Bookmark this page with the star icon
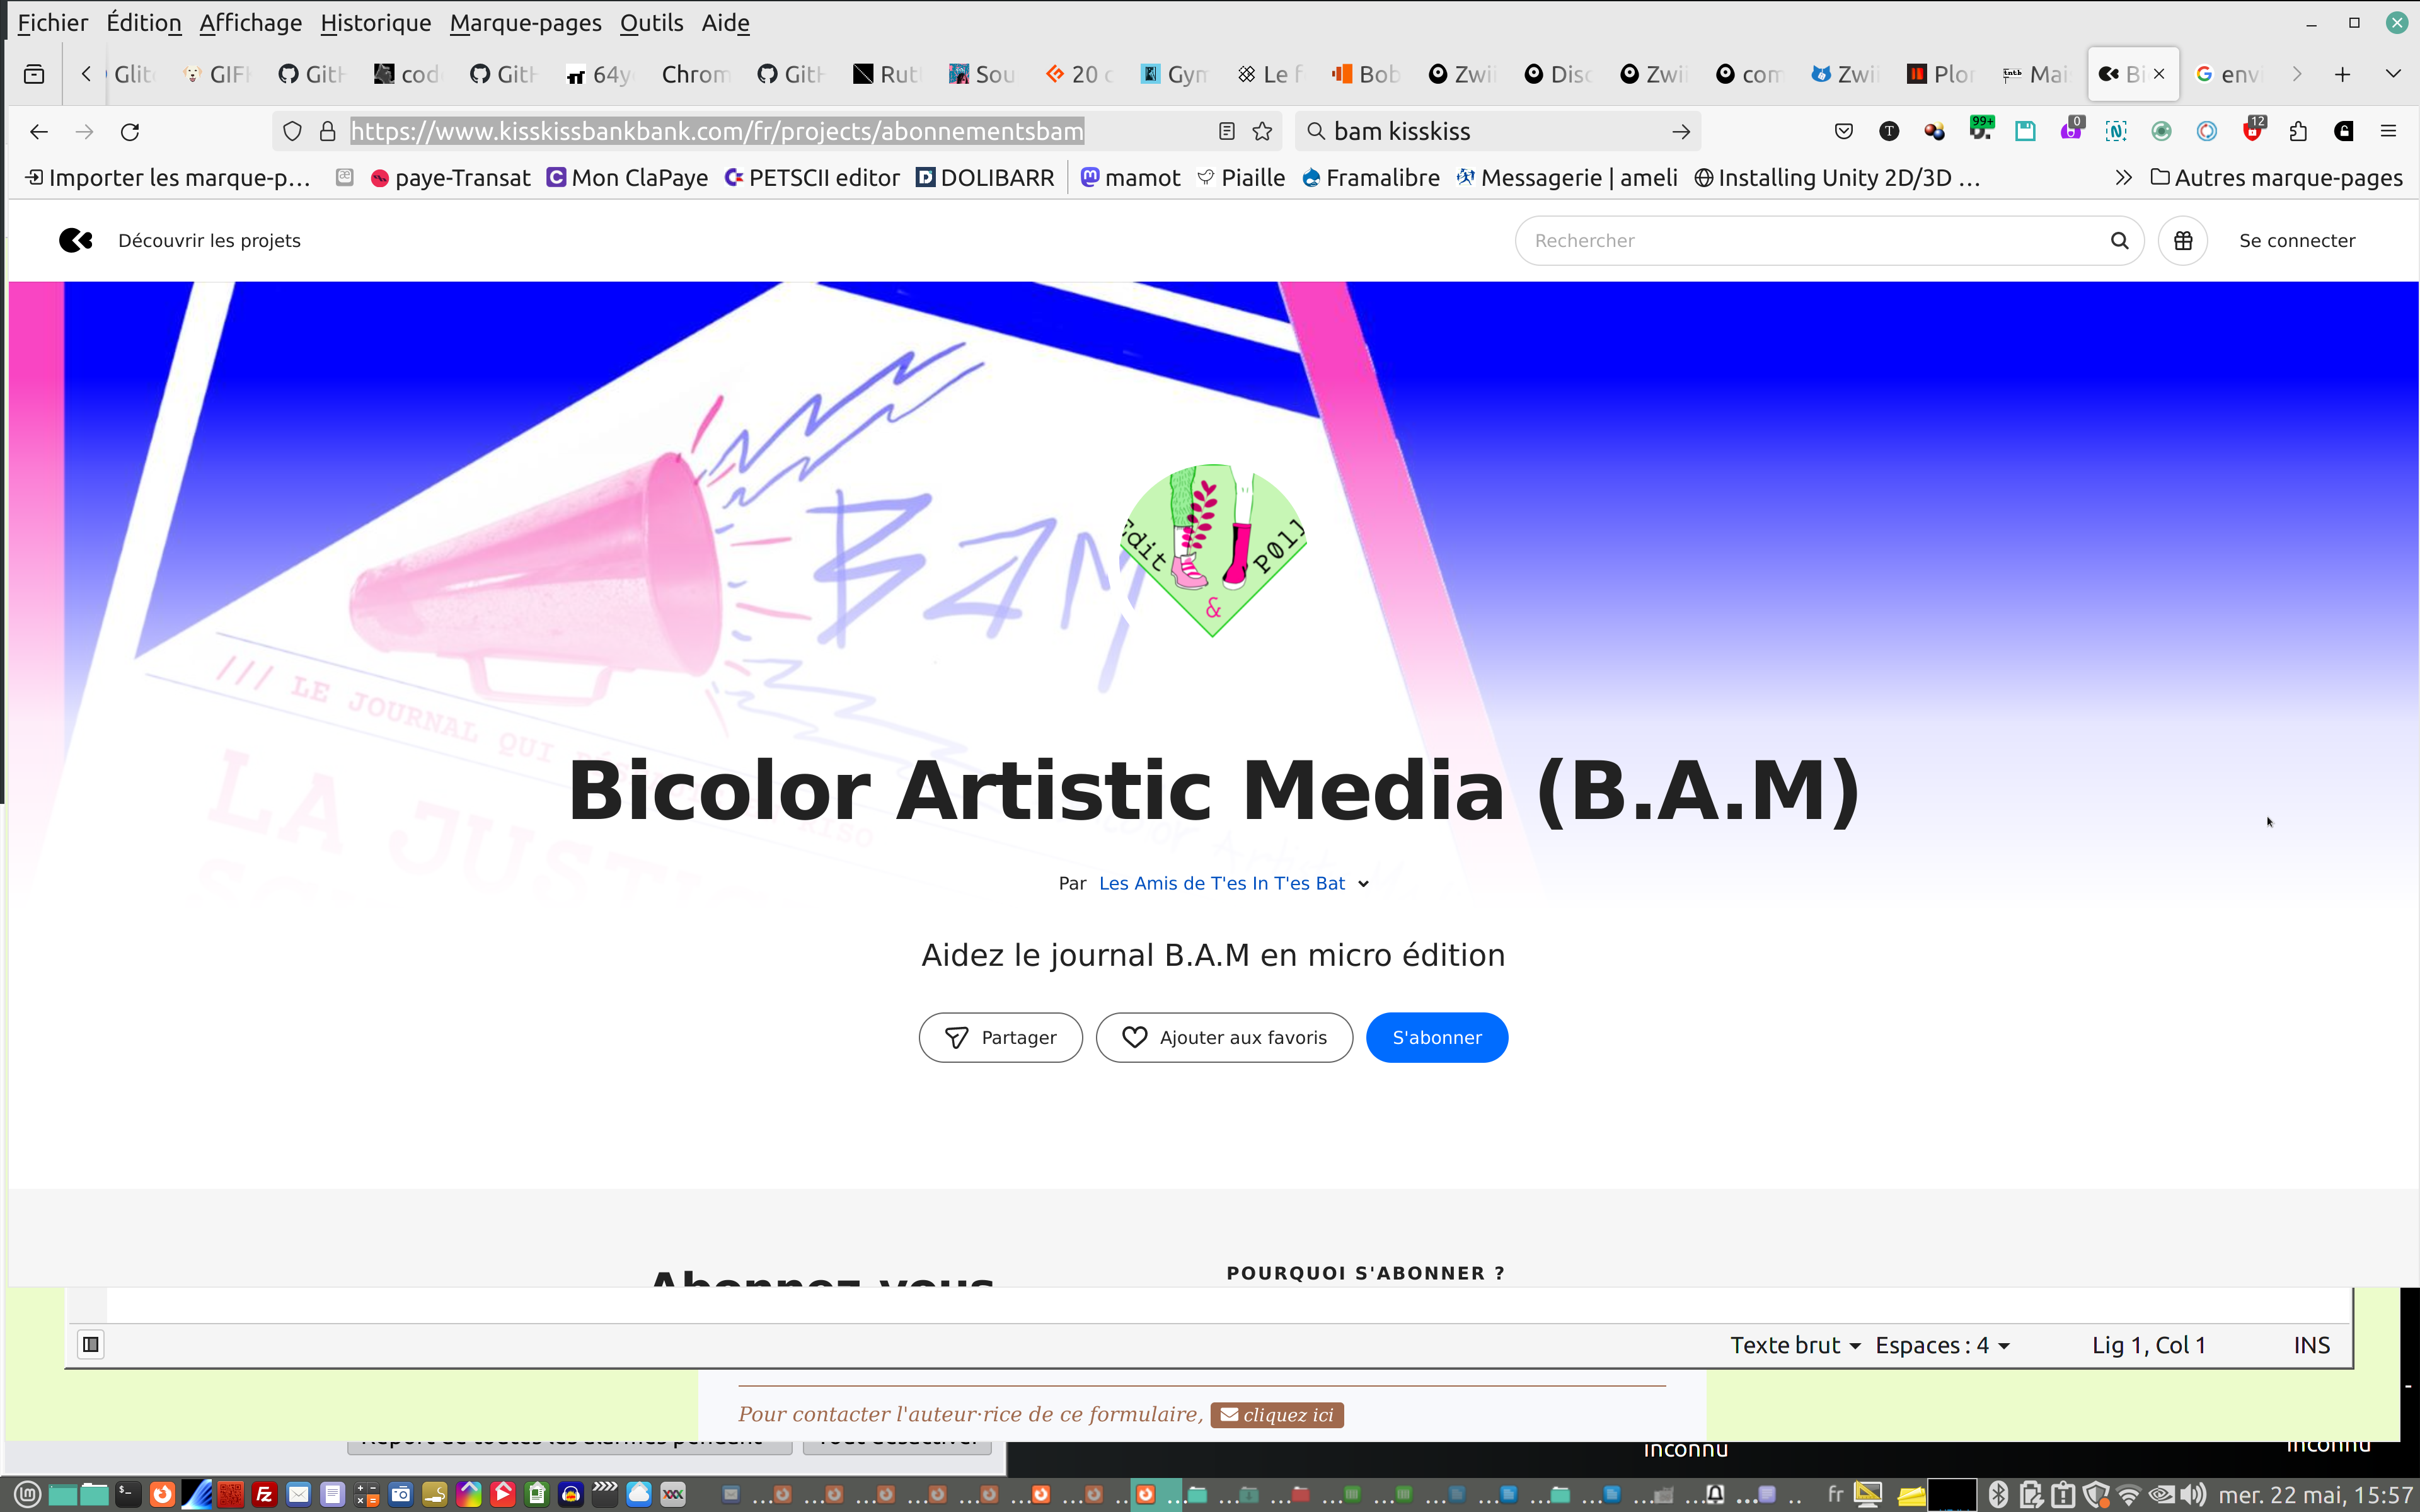This screenshot has height=1512, width=2420. point(1262,131)
